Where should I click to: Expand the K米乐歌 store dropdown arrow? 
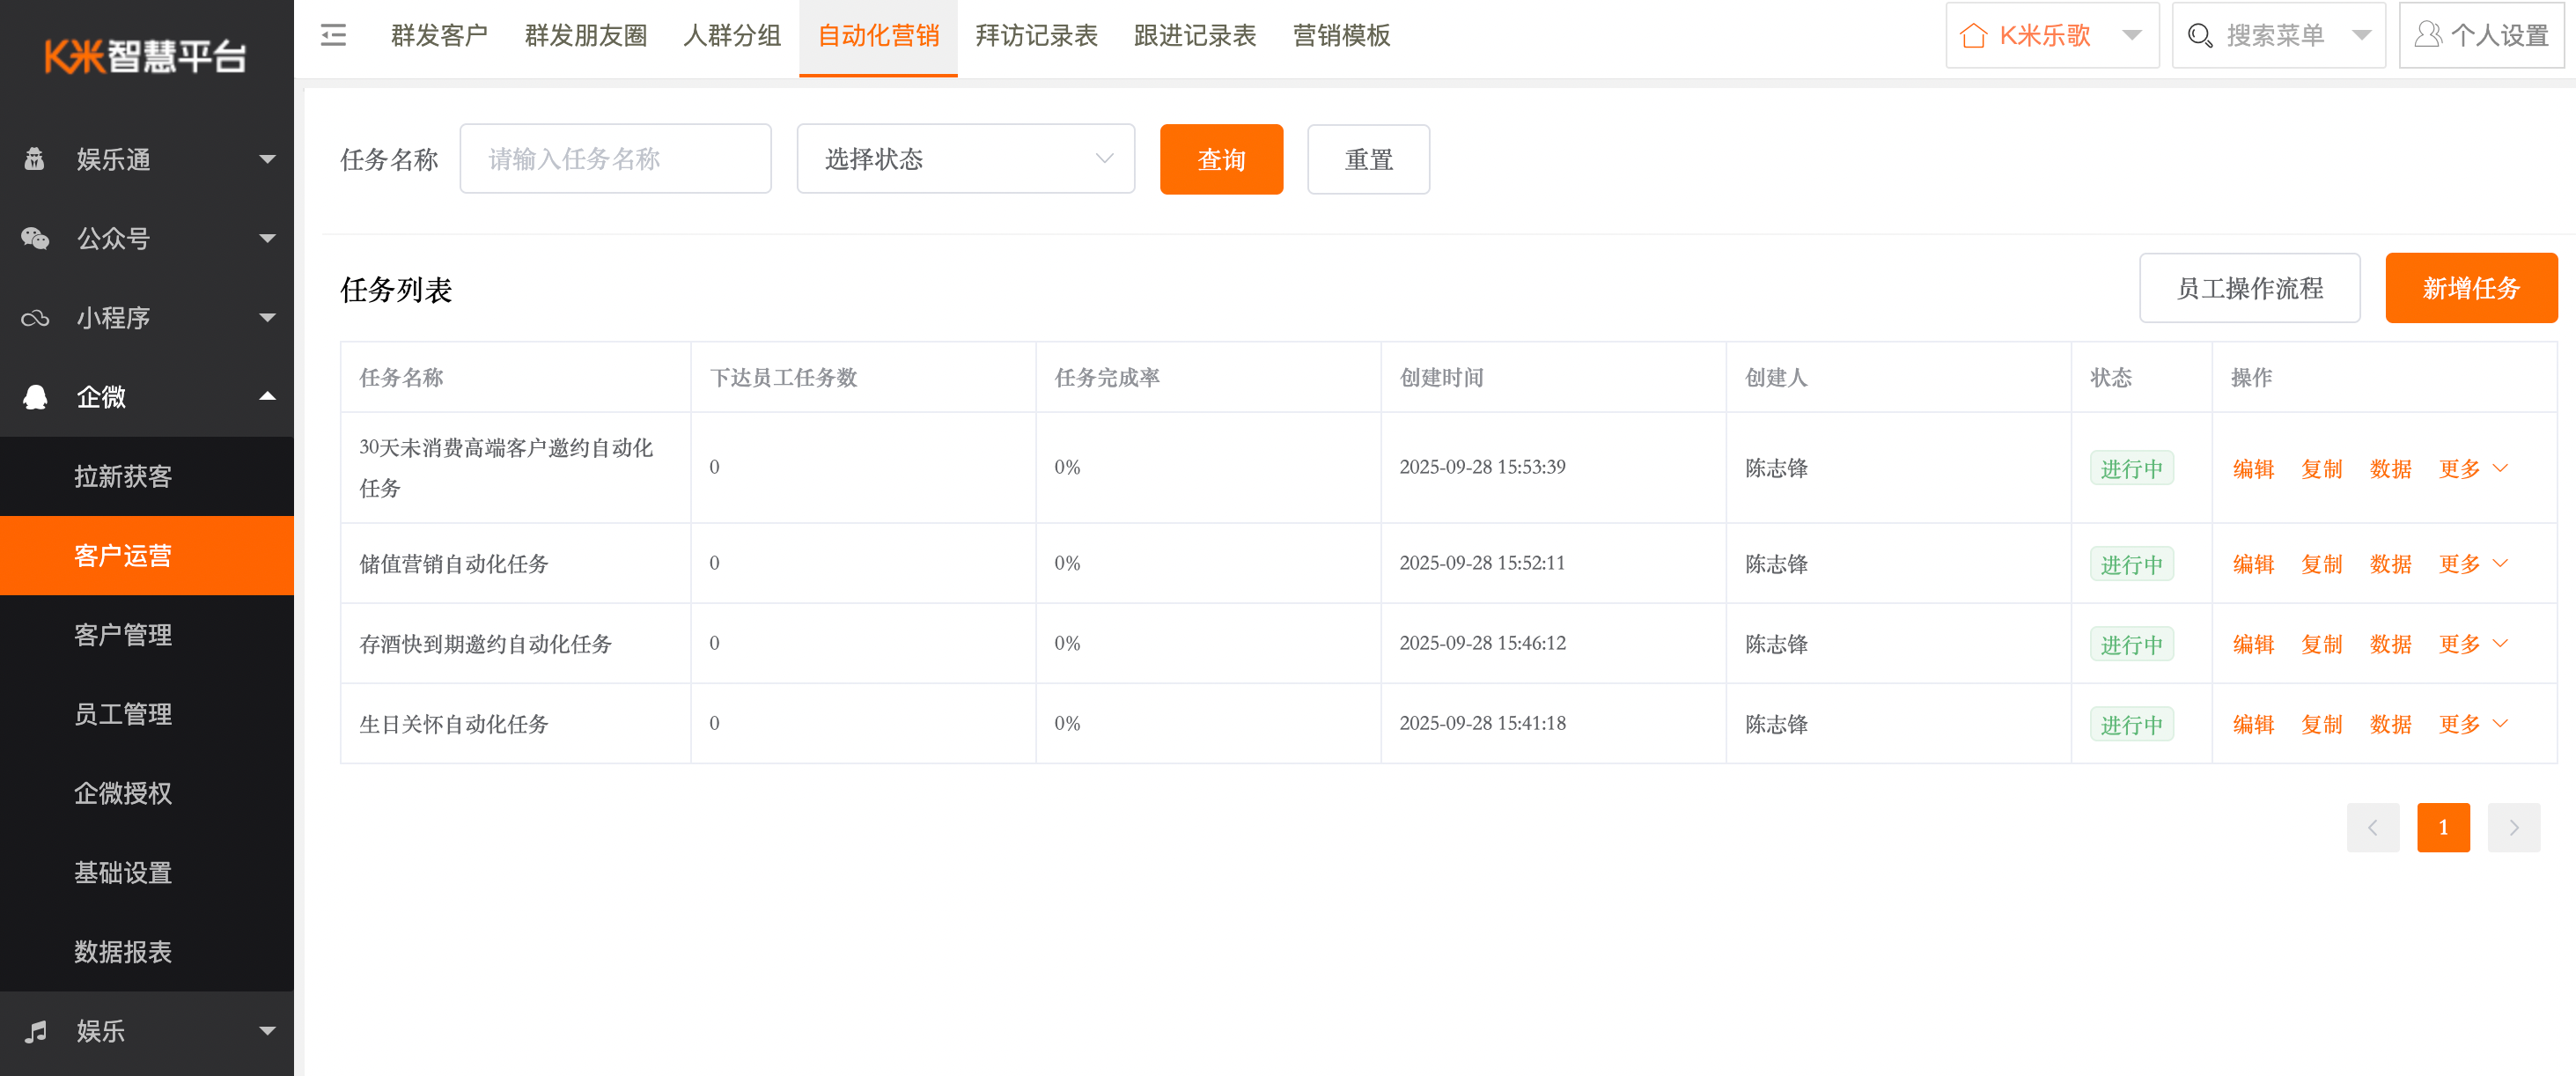click(x=2131, y=36)
